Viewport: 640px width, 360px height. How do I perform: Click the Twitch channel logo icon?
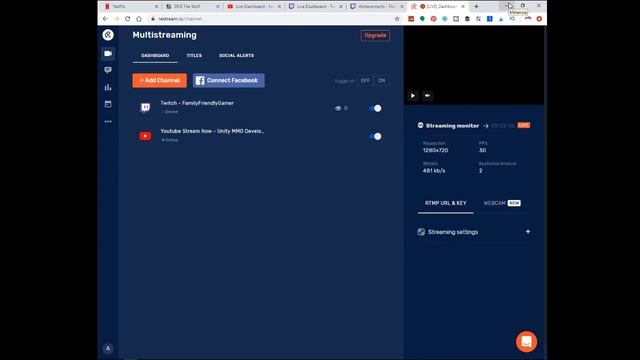coord(145,107)
